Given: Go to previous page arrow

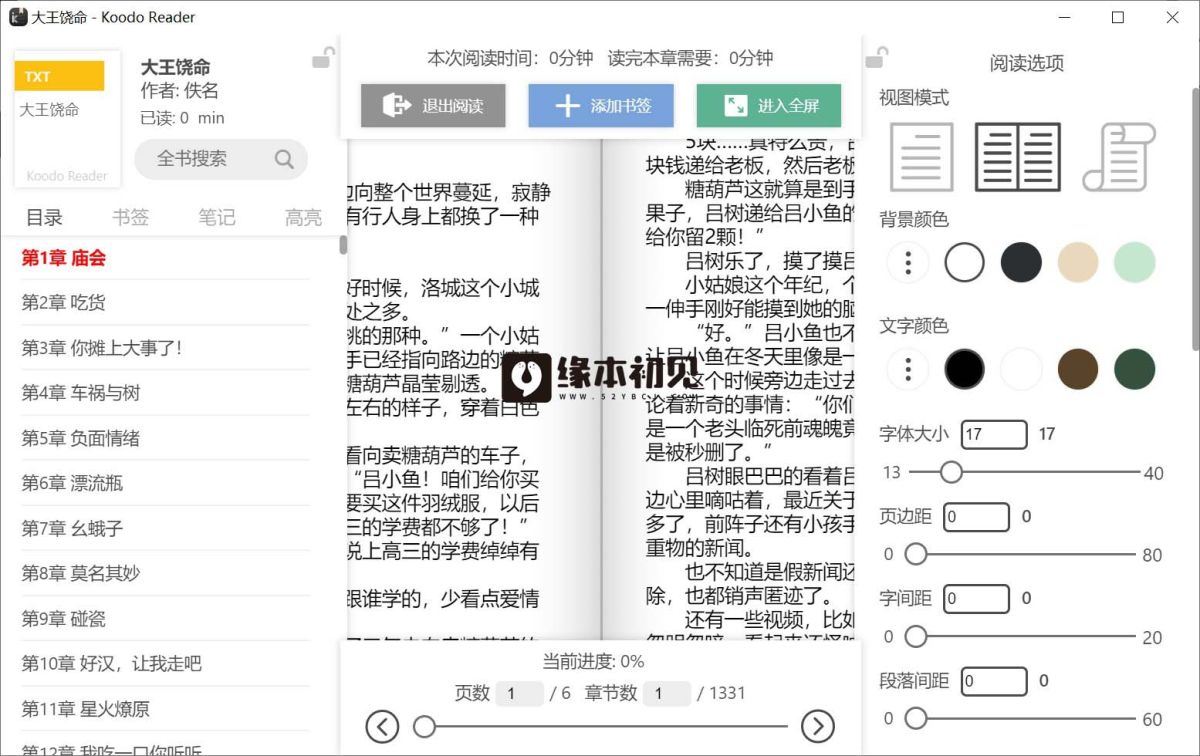Looking at the screenshot, I should [382, 726].
